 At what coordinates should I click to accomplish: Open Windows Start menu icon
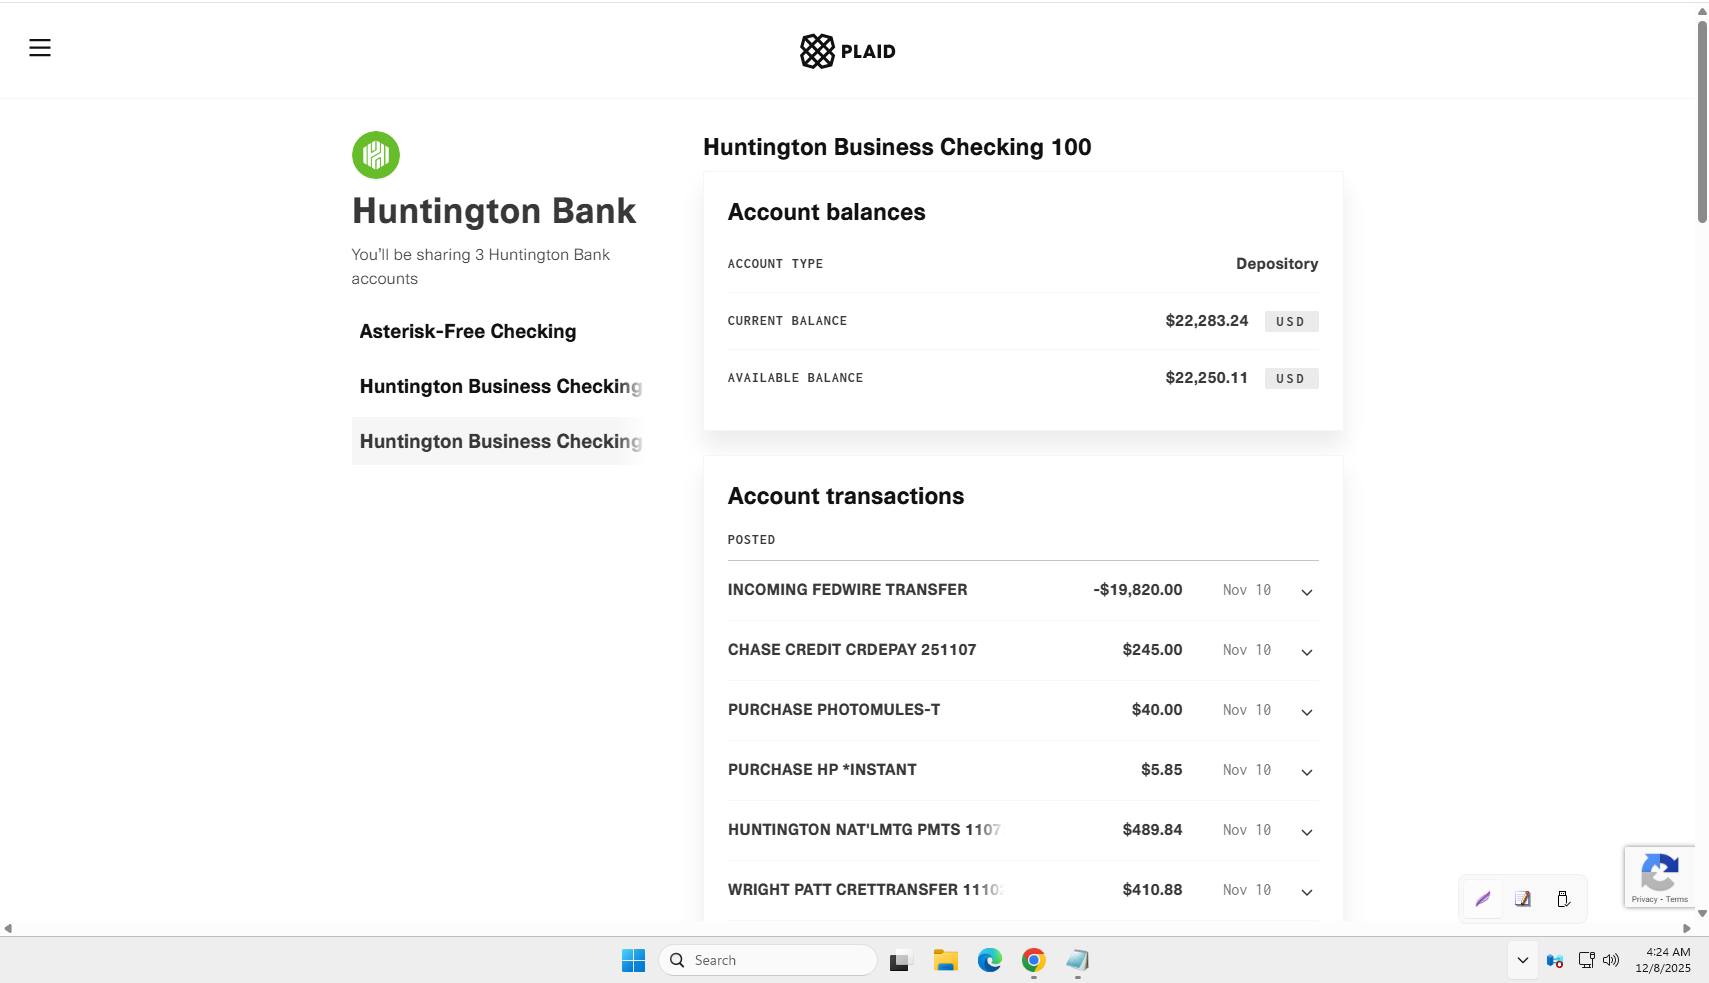pyautogui.click(x=633, y=960)
